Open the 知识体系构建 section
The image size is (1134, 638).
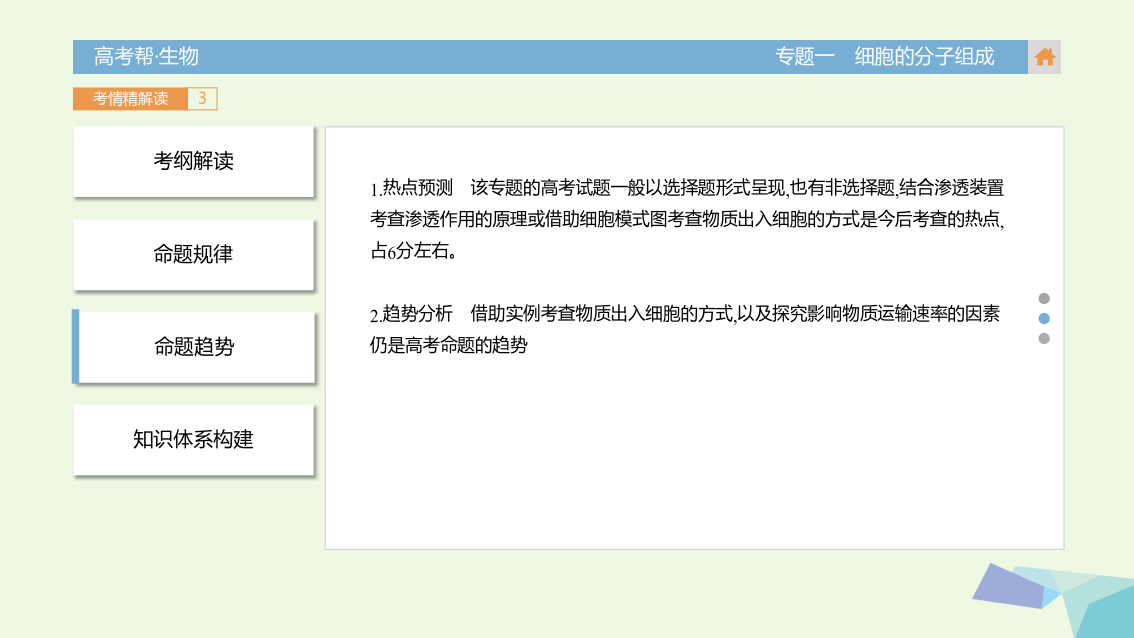193,440
